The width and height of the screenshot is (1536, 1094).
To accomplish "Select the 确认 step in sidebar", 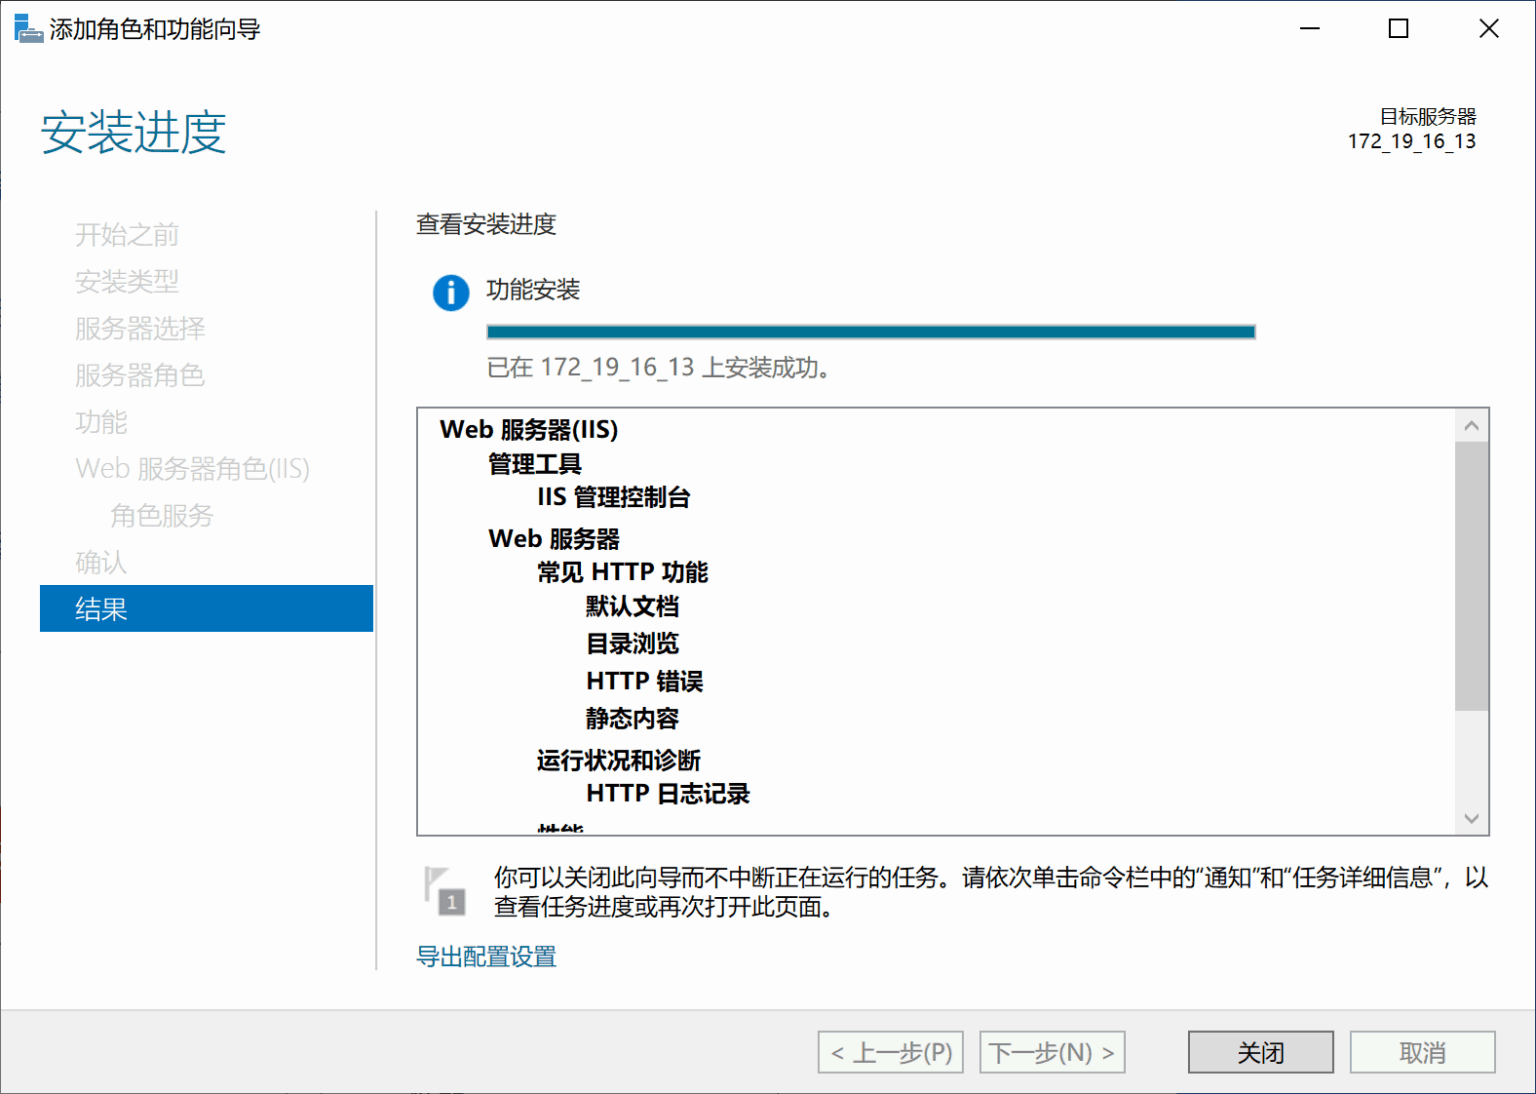I will [100, 562].
